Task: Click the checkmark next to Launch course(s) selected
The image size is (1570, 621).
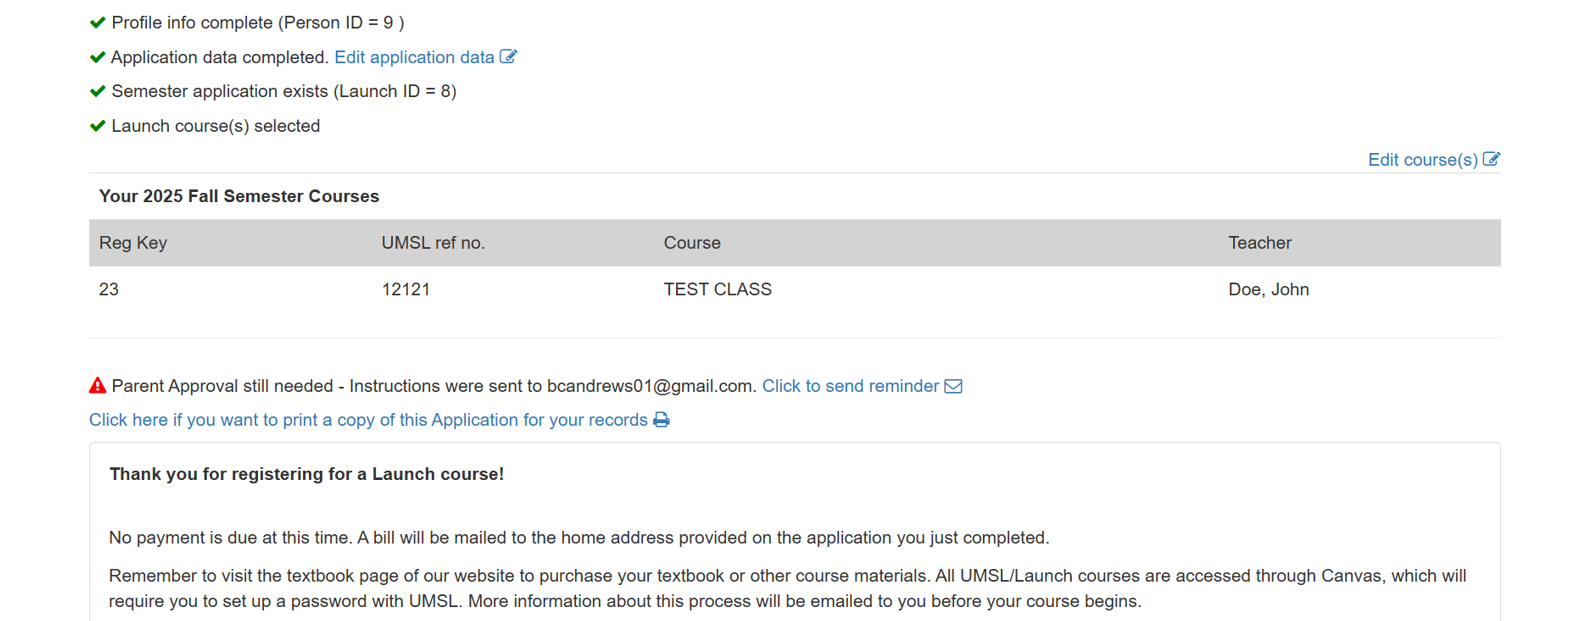Action: point(96,124)
